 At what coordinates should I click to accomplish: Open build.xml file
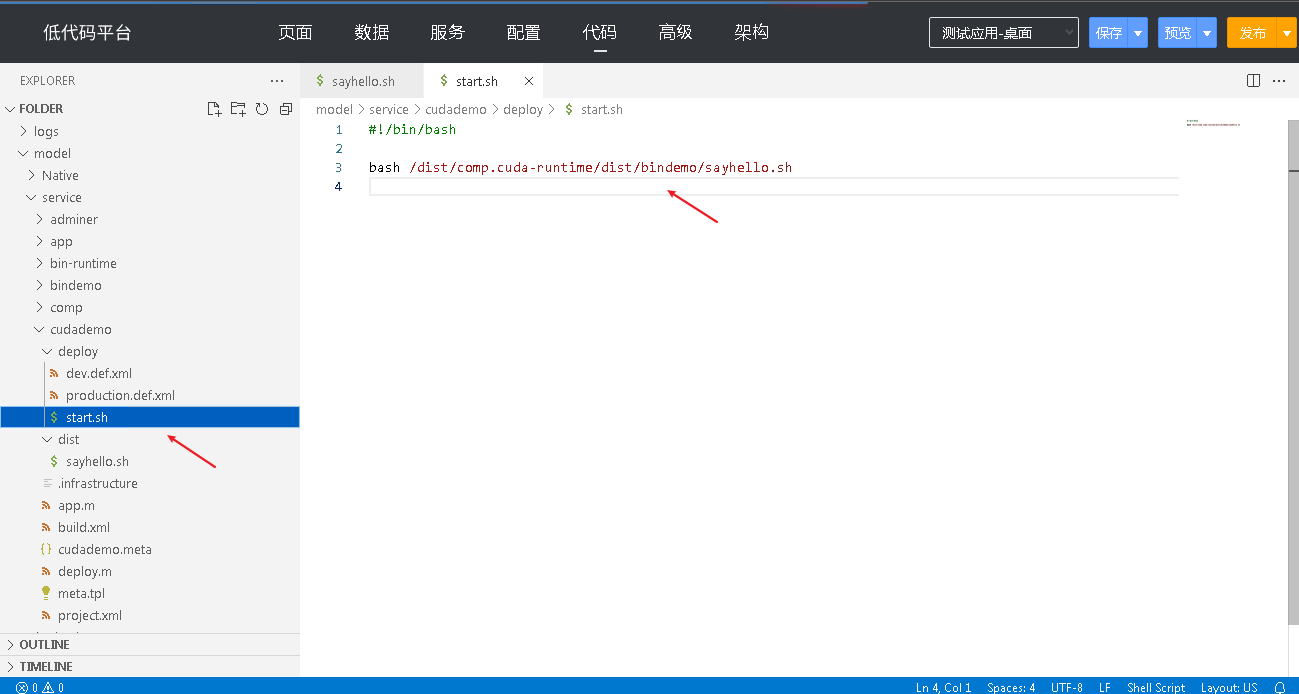(84, 527)
